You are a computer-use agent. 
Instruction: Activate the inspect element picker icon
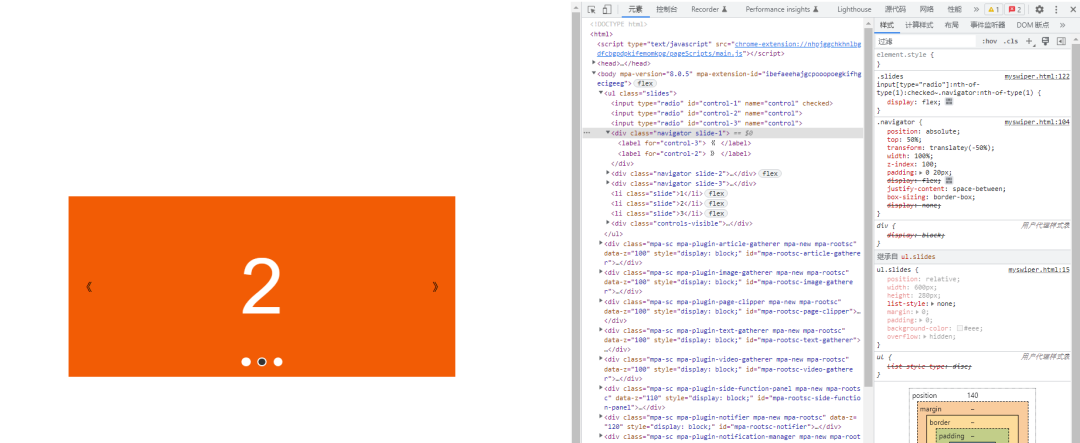[x=591, y=10]
